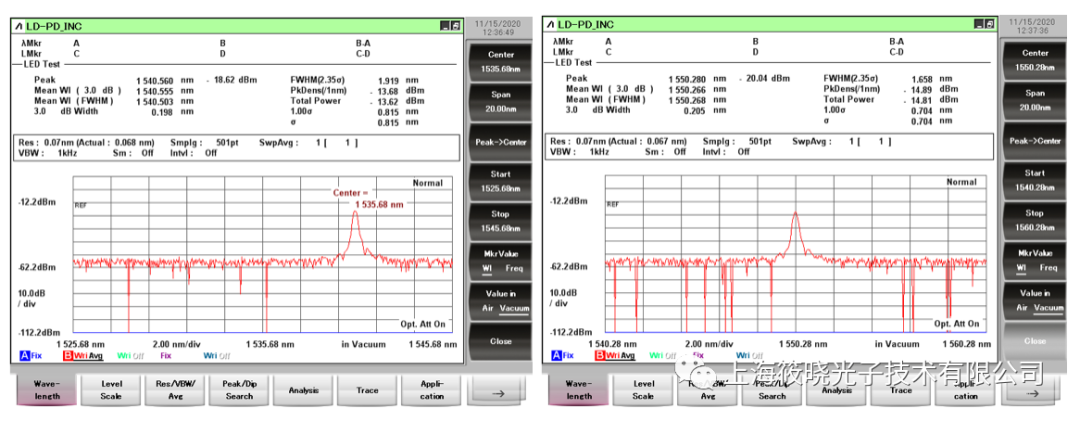The height and width of the screenshot is (421, 1080).
Task: Click the spectrum peak on the left trace
Action: click(x=353, y=212)
